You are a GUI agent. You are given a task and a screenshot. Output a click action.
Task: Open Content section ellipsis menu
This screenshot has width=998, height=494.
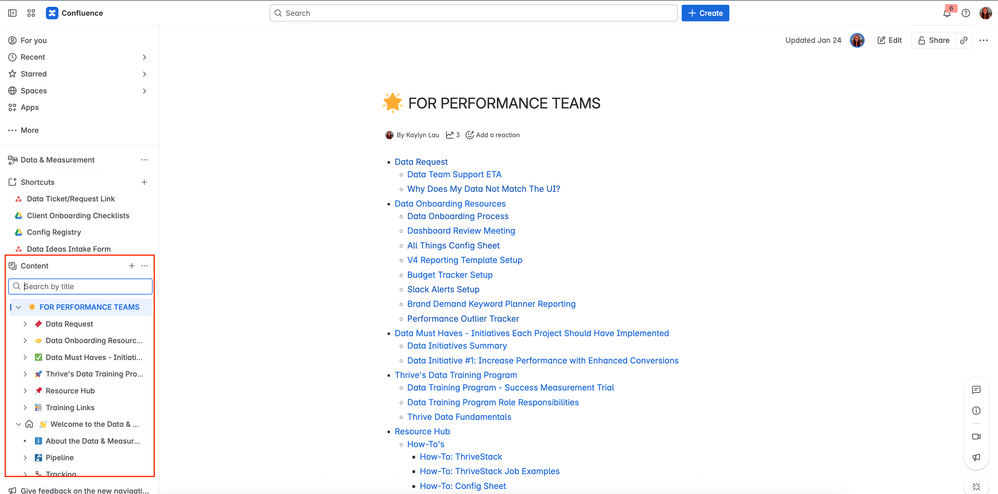[x=144, y=266]
